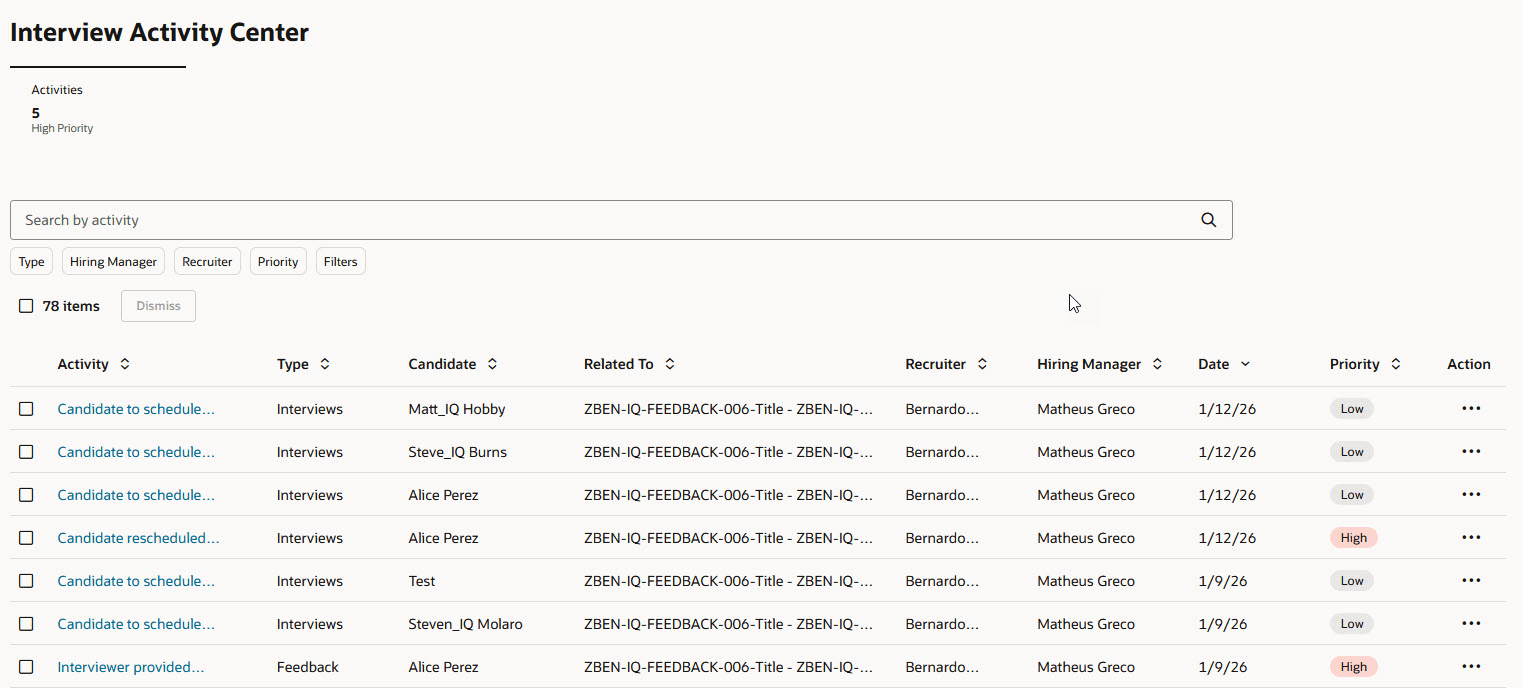Open Candidate to schedule link for Test
The width and height of the screenshot is (1522, 688).
[x=136, y=581]
